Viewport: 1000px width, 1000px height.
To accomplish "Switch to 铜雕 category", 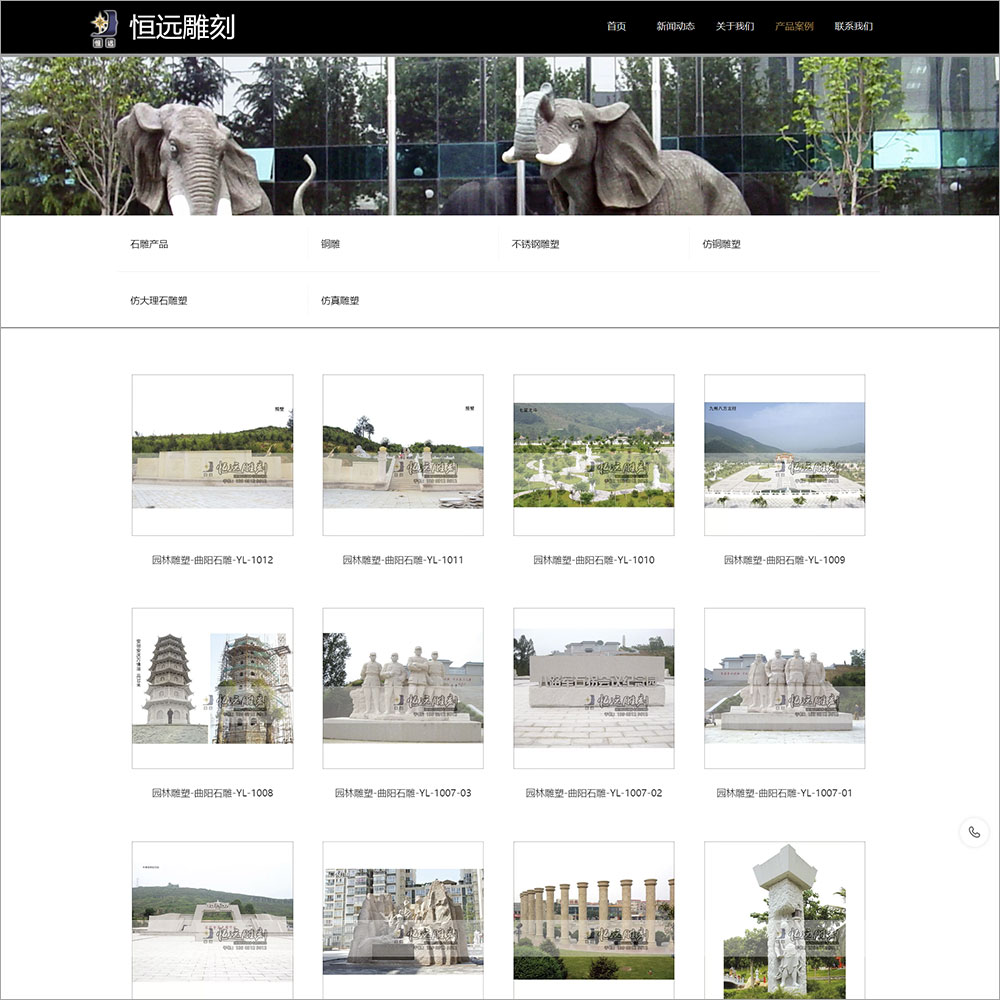I will [x=330, y=244].
